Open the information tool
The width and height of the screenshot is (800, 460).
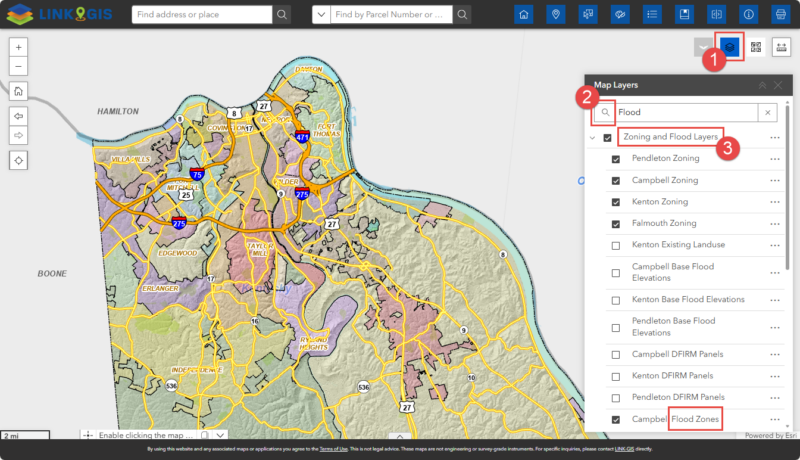[749, 14]
